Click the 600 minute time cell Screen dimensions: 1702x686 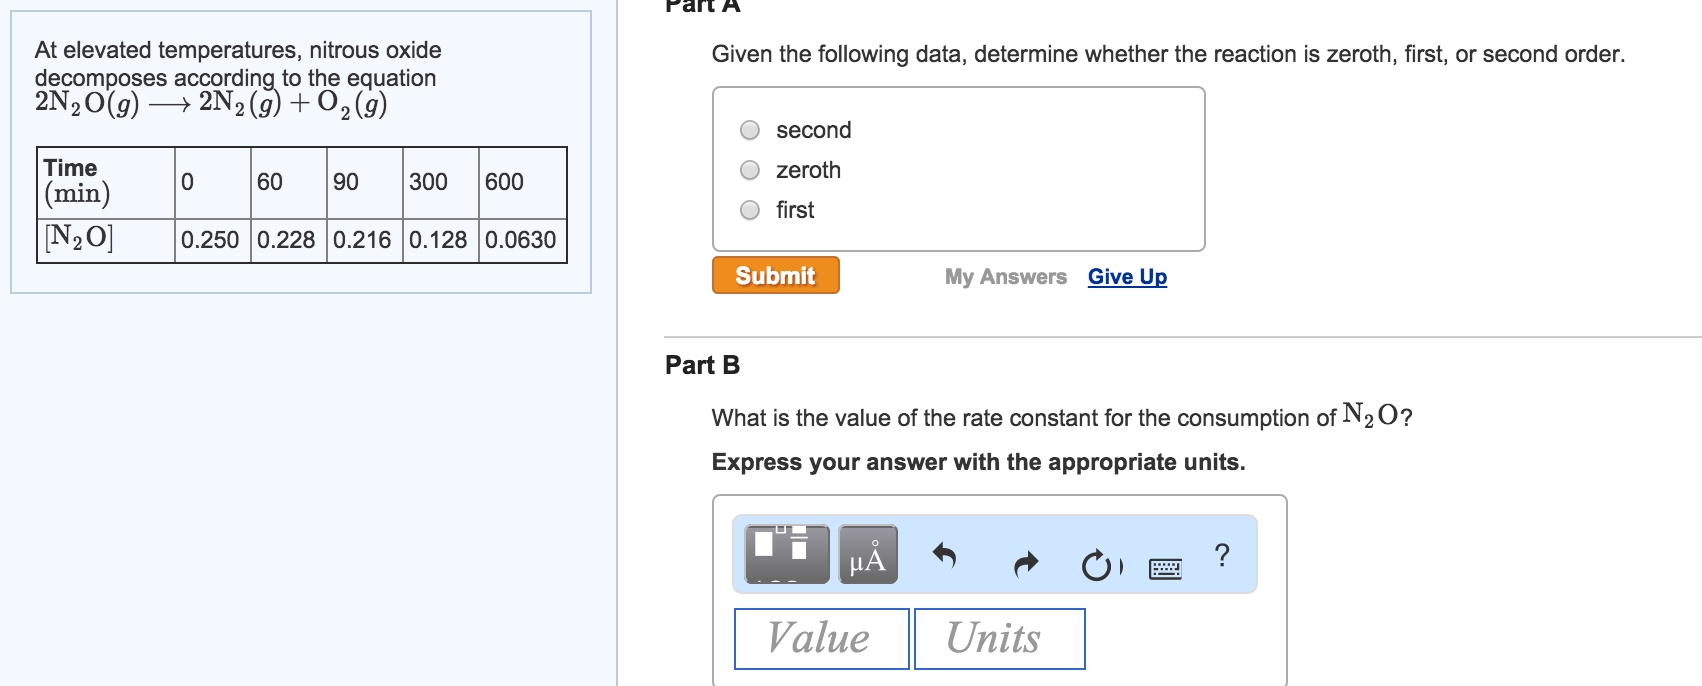point(521,182)
